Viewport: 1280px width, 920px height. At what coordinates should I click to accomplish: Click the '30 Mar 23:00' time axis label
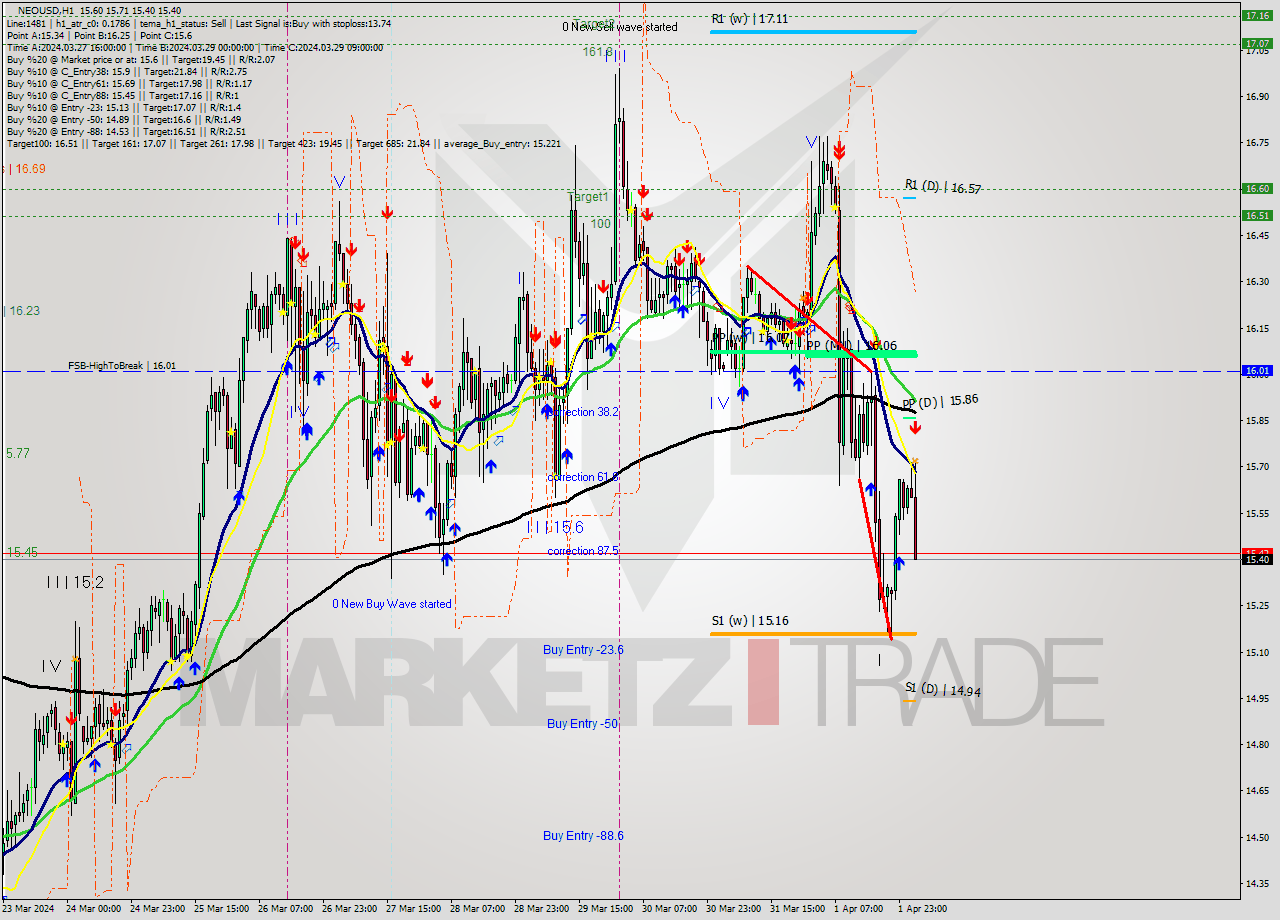coord(734,909)
